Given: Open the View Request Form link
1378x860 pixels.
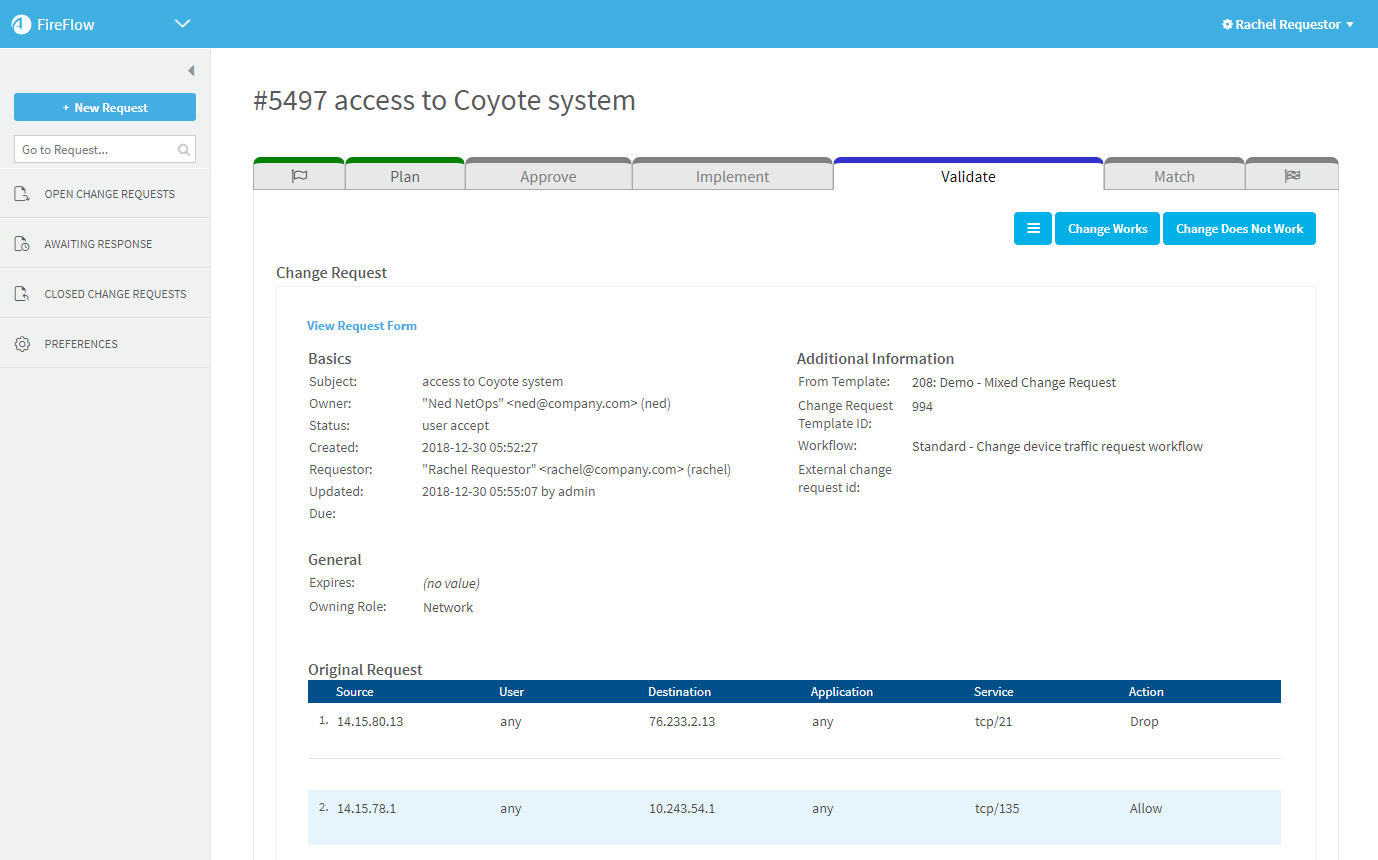Looking at the screenshot, I should (x=362, y=326).
